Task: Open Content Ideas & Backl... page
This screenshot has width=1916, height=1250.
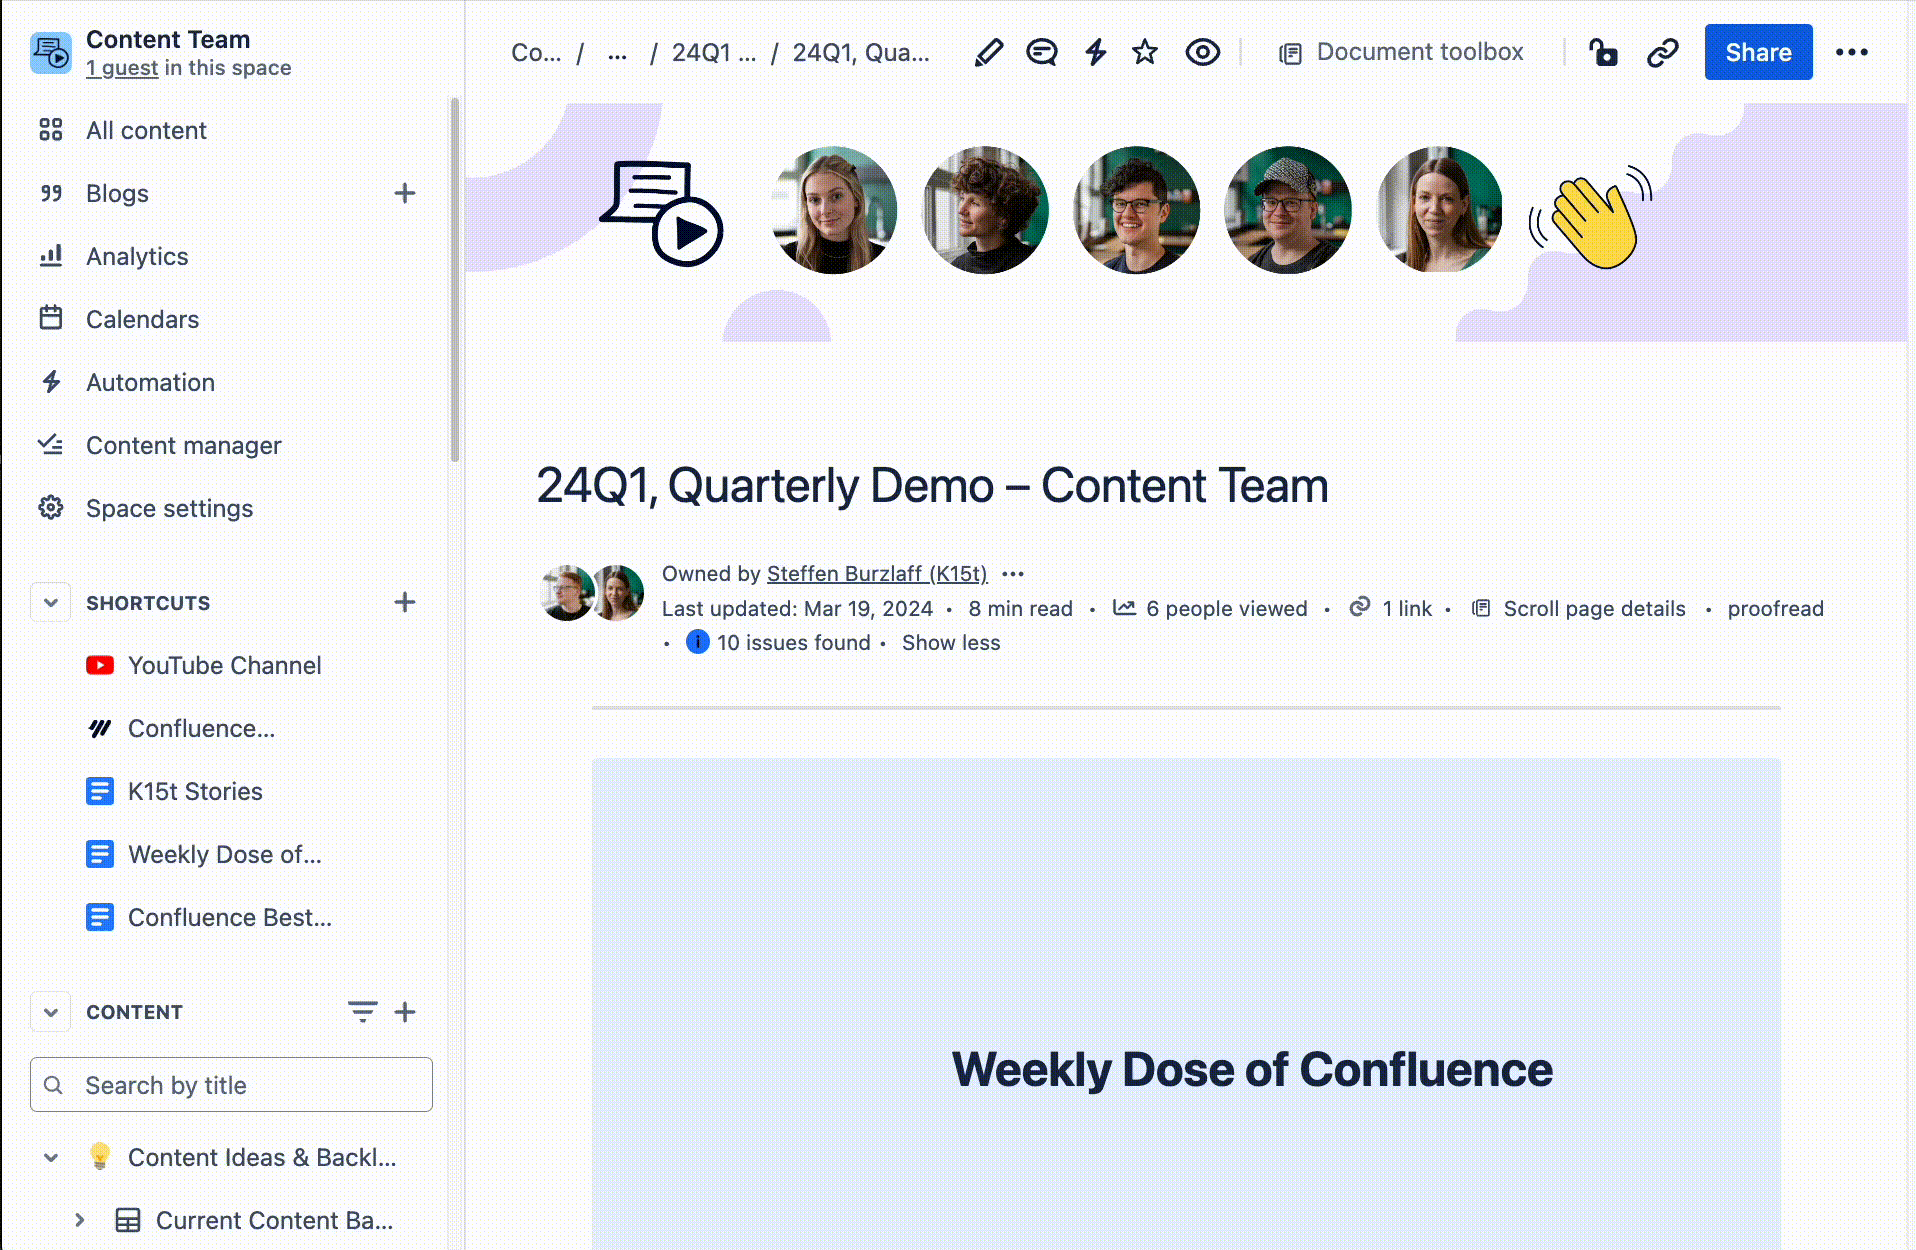Action: [262, 1157]
